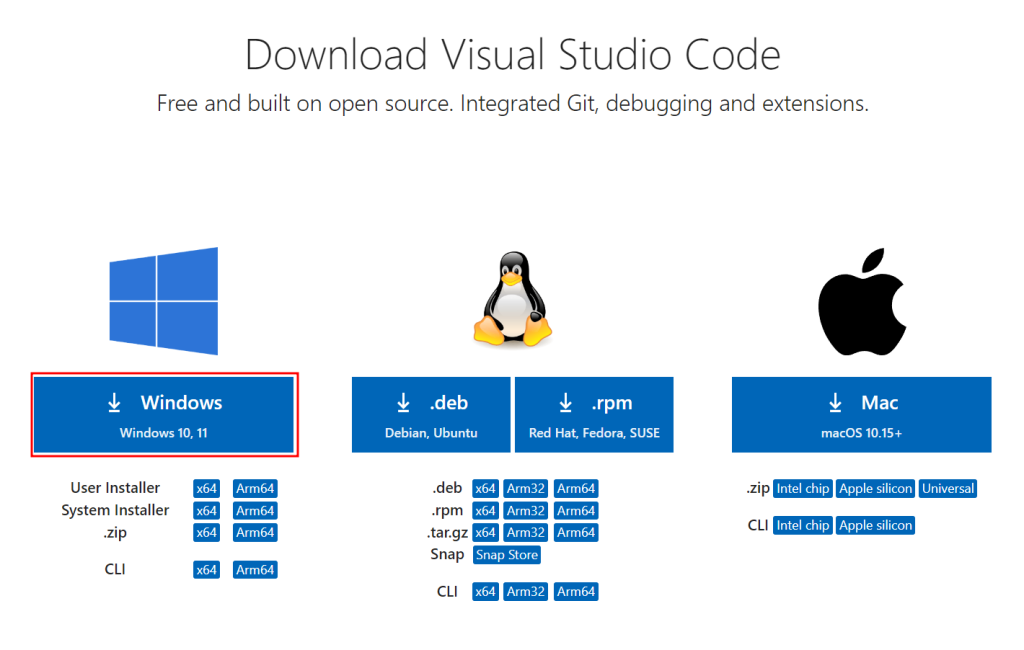1024x650 pixels.
Task: Get Mac .zip Intel chip build
Action: [803, 489]
